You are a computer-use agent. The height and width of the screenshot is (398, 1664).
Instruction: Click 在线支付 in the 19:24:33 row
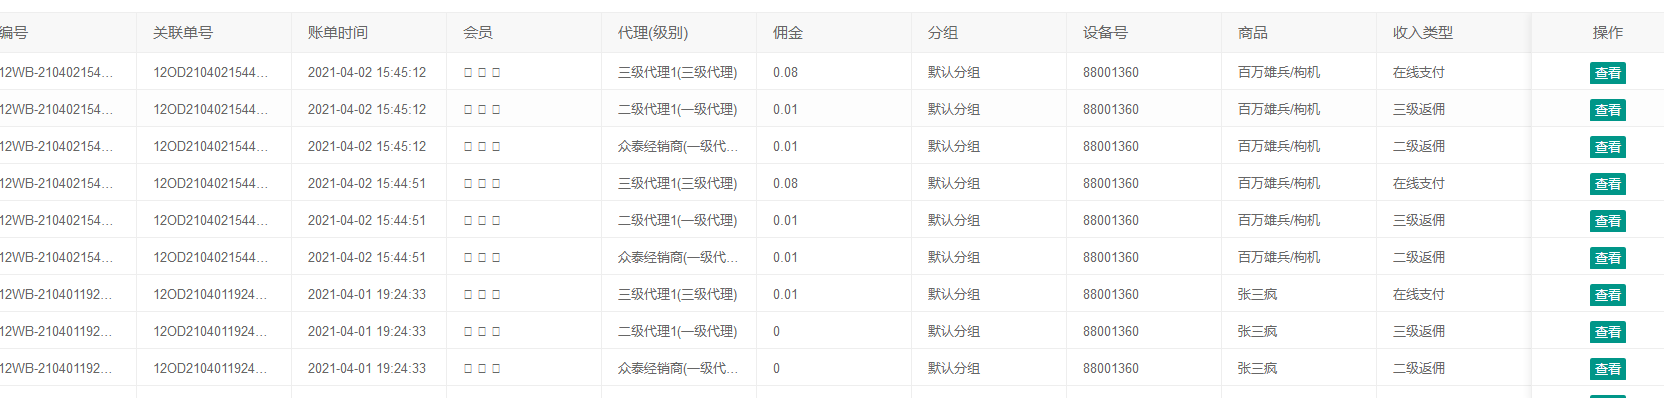pyautogui.click(x=1419, y=295)
